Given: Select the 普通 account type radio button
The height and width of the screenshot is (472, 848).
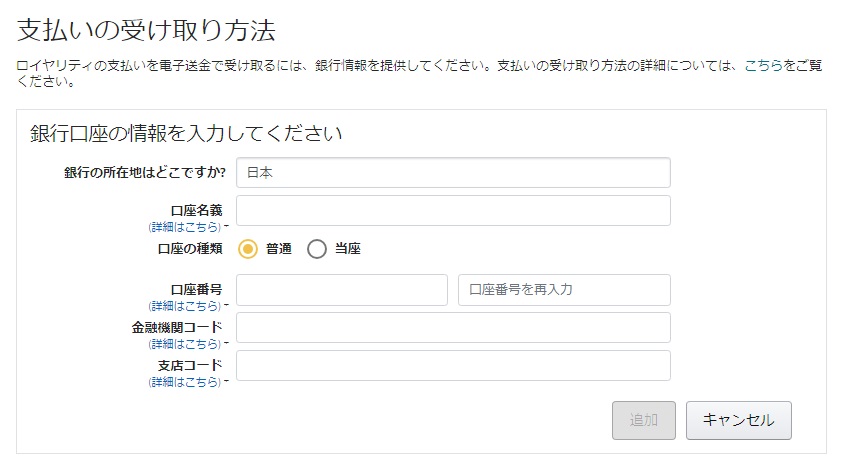Looking at the screenshot, I should tap(248, 249).
